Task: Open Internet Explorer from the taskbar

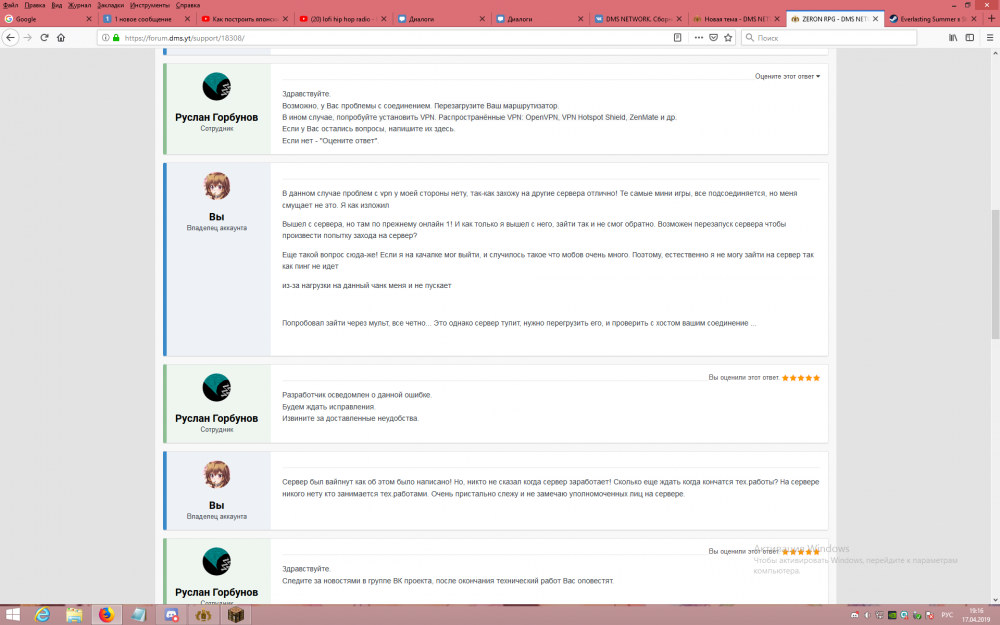Action: pos(42,614)
